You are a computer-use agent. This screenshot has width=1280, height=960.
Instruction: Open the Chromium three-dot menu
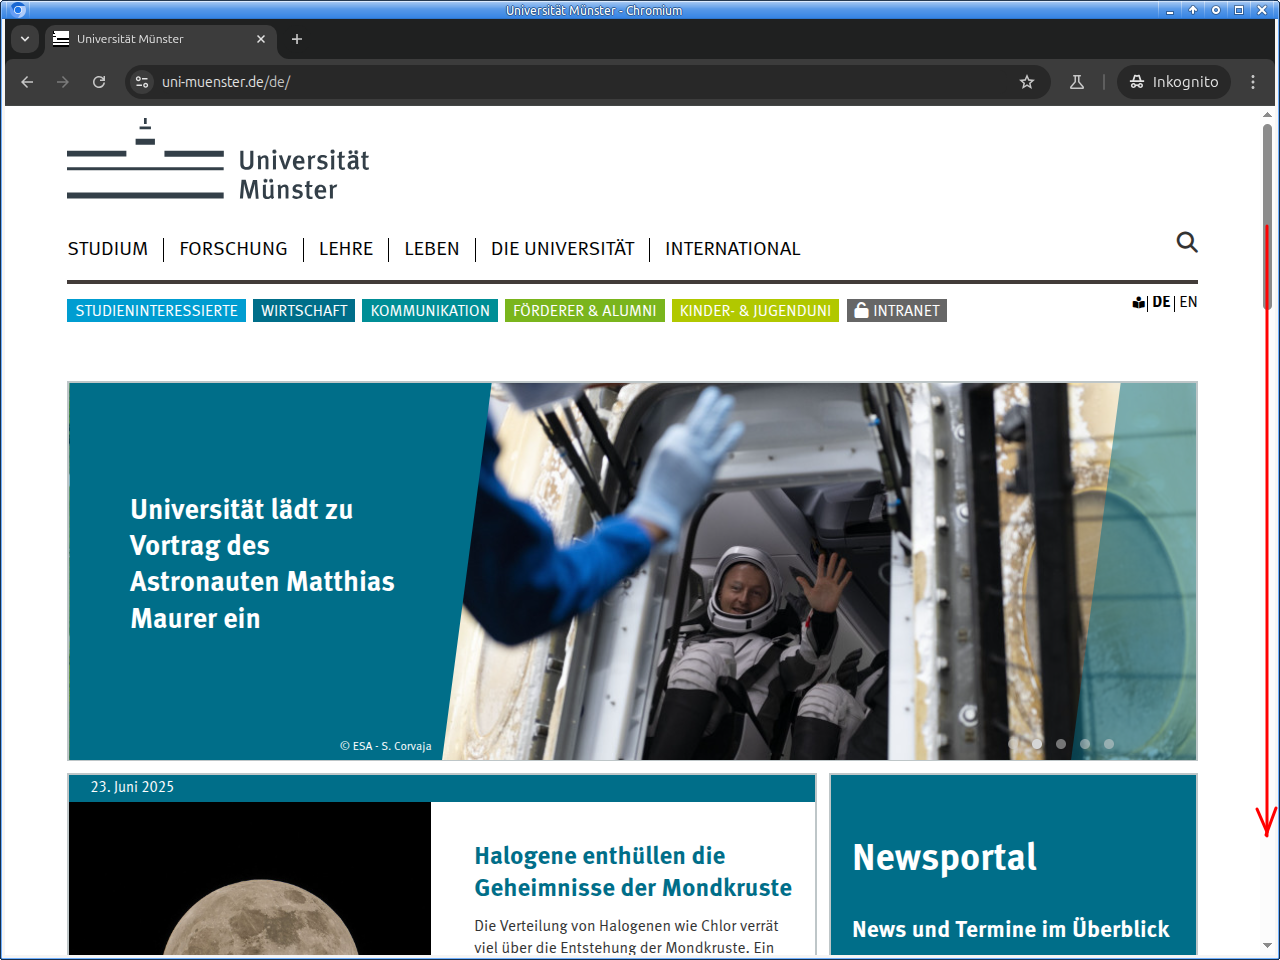pyautogui.click(x=1253, y=82)
